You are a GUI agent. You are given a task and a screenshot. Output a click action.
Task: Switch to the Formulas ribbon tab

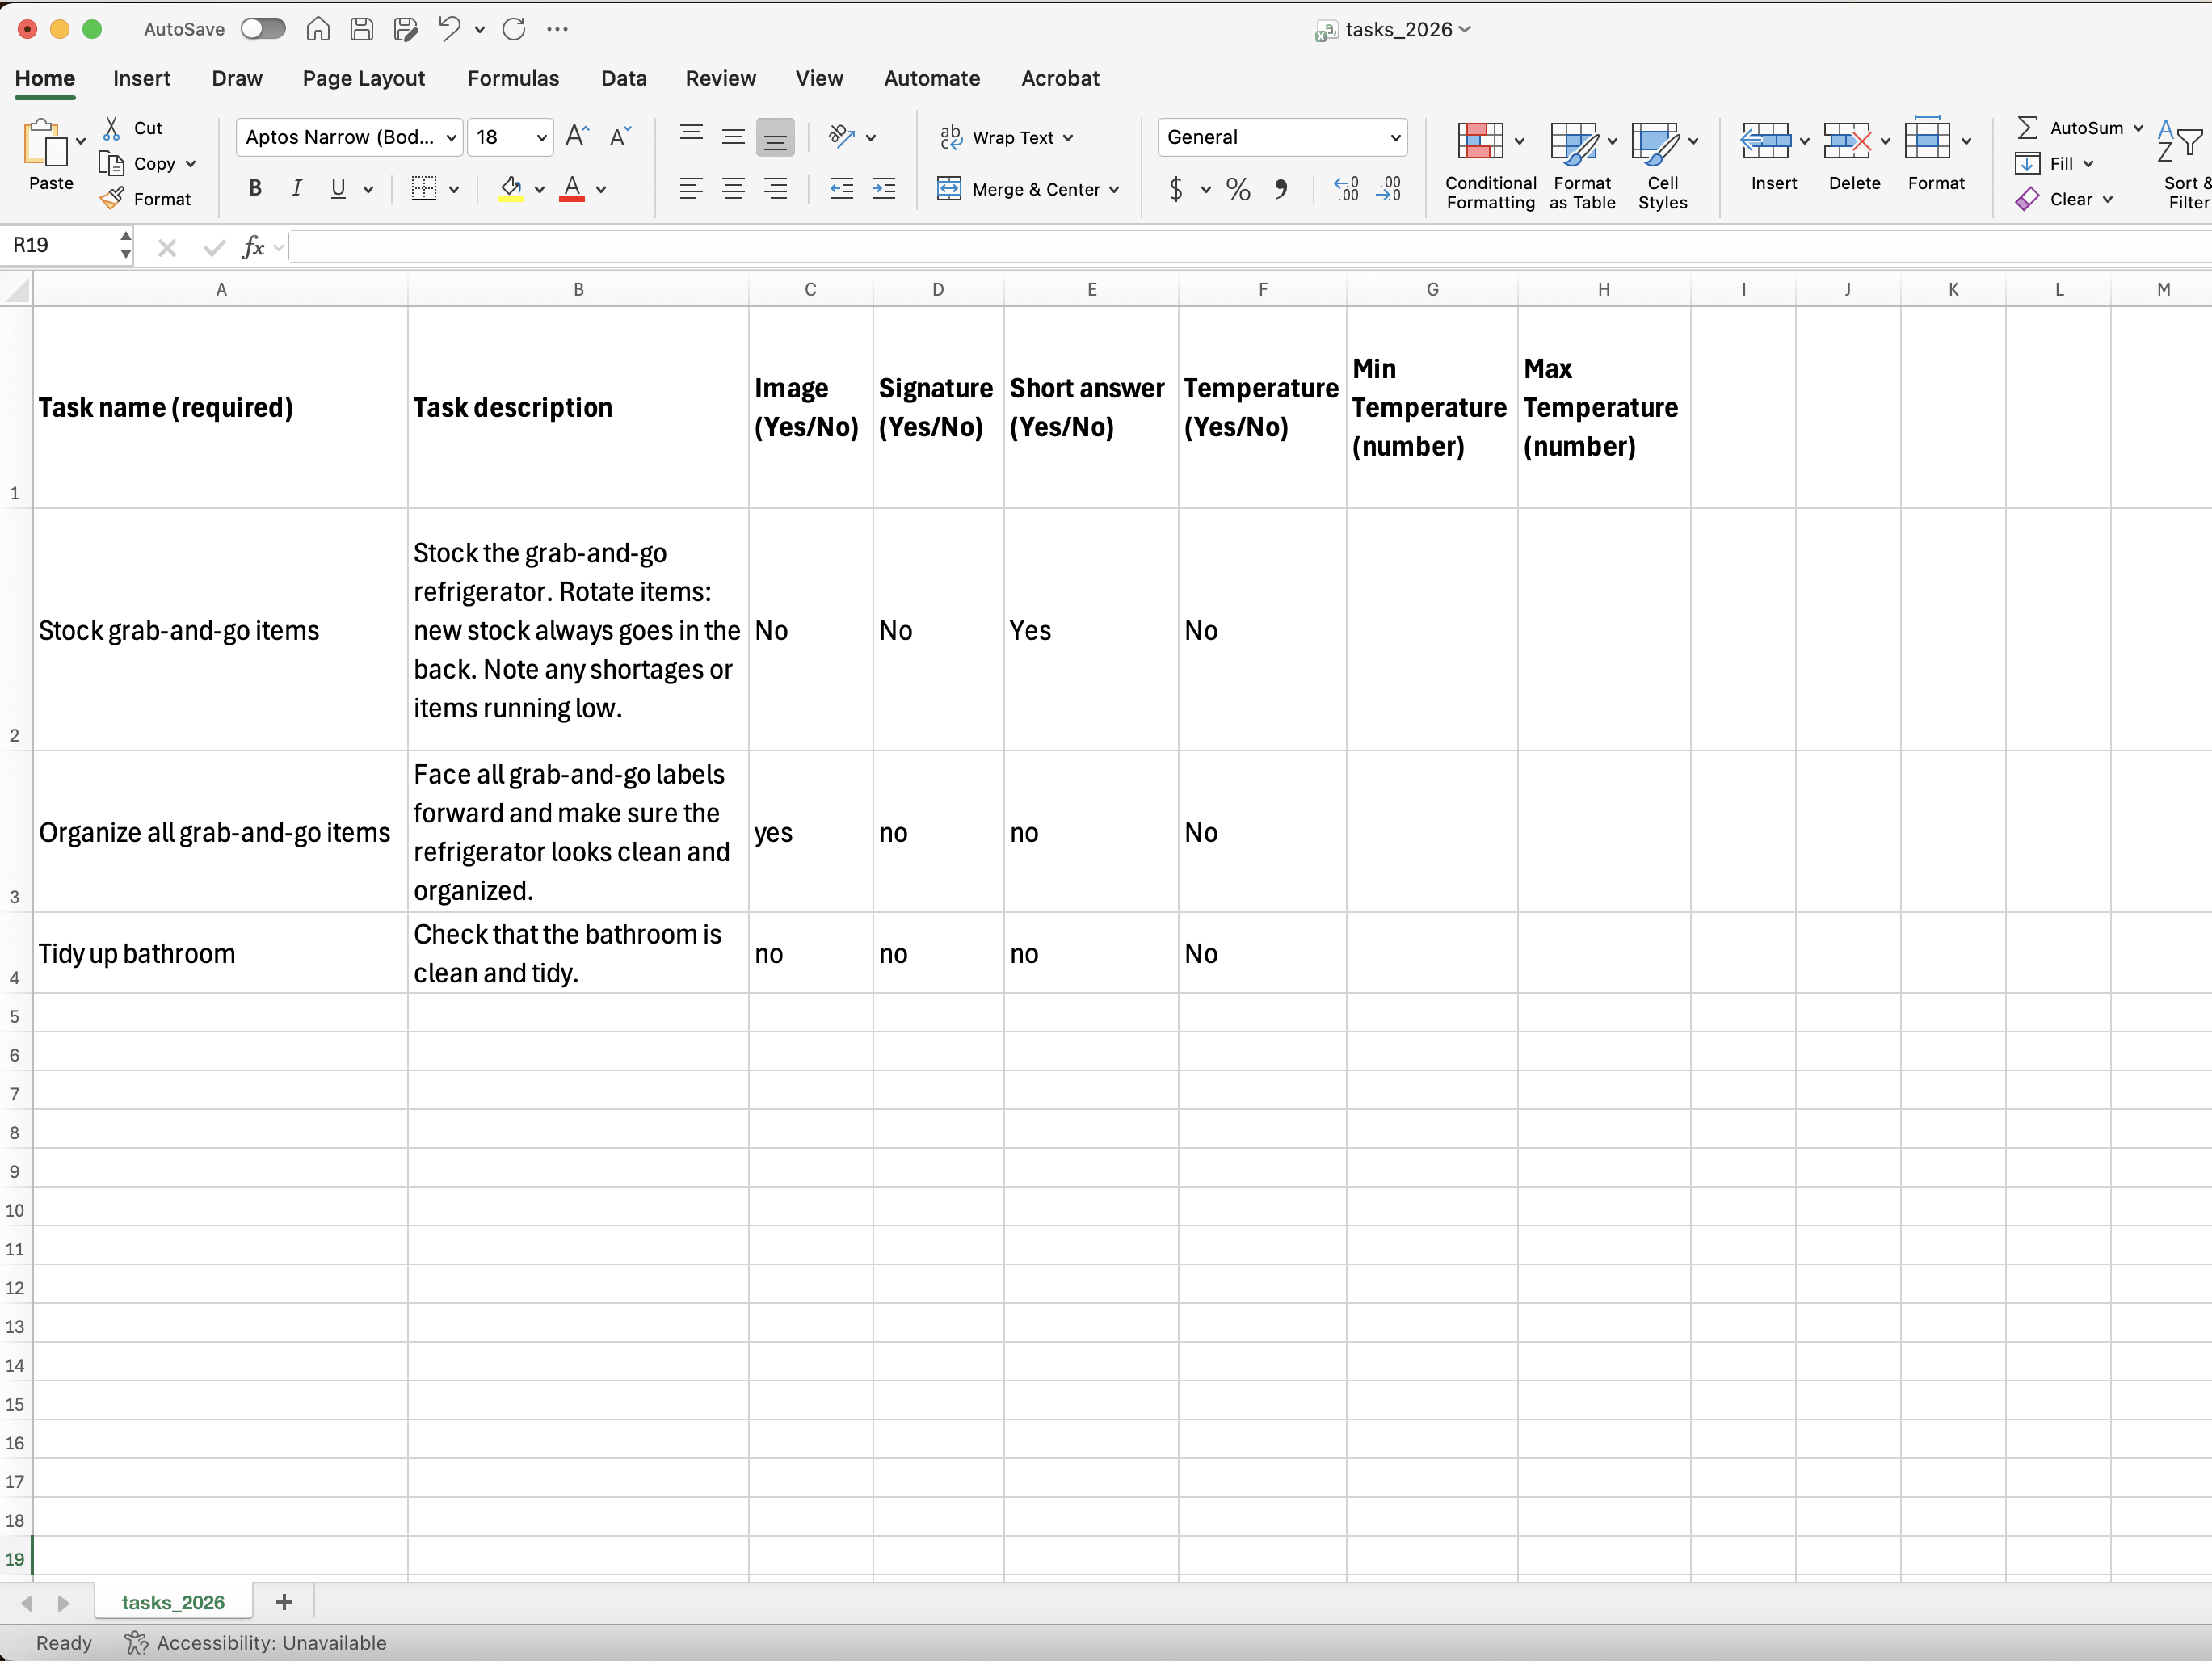[513, 78]
